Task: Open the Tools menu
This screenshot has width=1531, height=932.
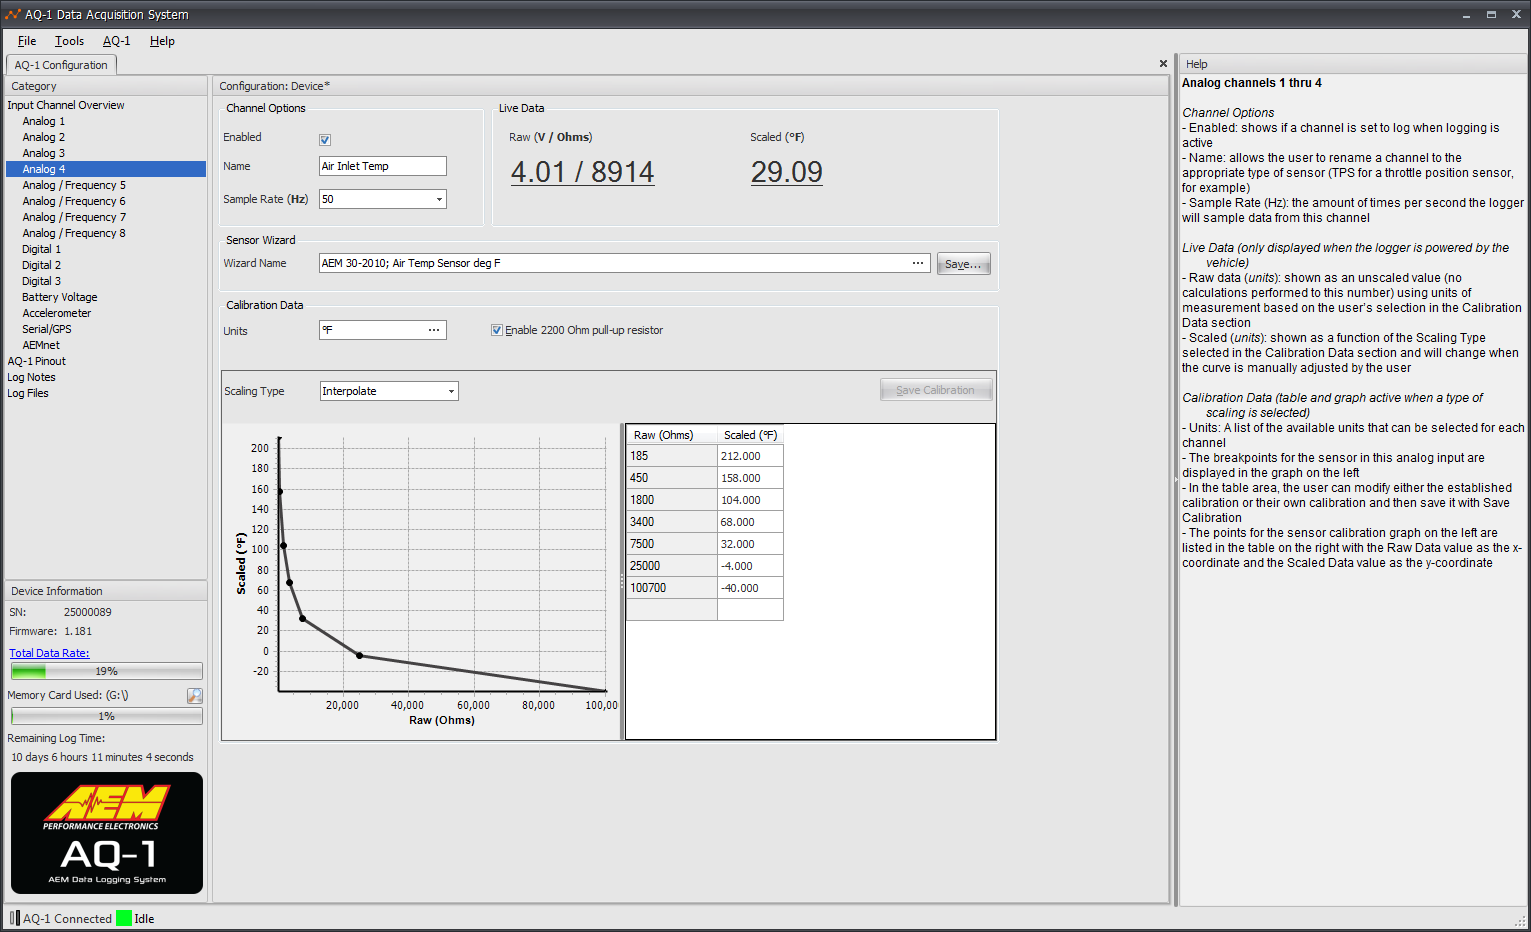Action: click(69, 41)
